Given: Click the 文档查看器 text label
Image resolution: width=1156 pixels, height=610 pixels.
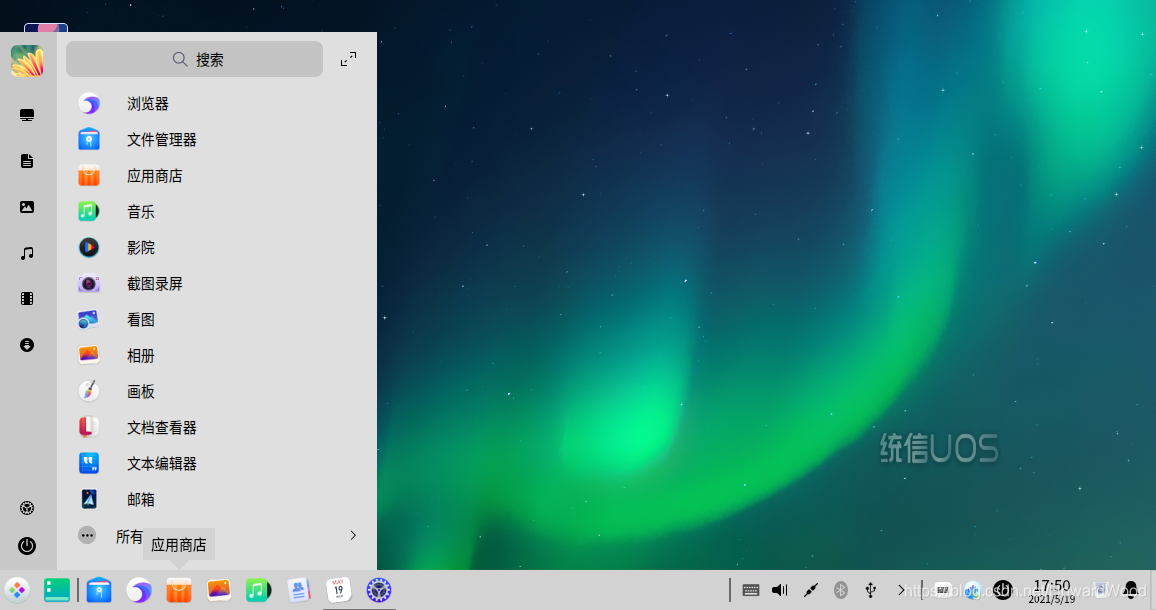Looking at the screenshot, I should pos(161,428).
